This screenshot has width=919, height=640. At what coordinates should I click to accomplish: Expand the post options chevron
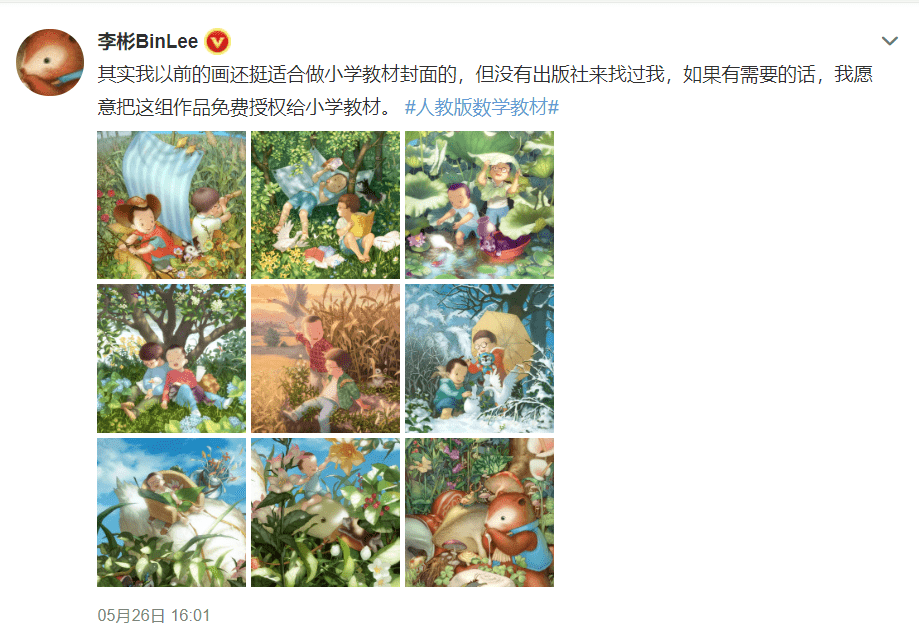(x=890, y=41)
